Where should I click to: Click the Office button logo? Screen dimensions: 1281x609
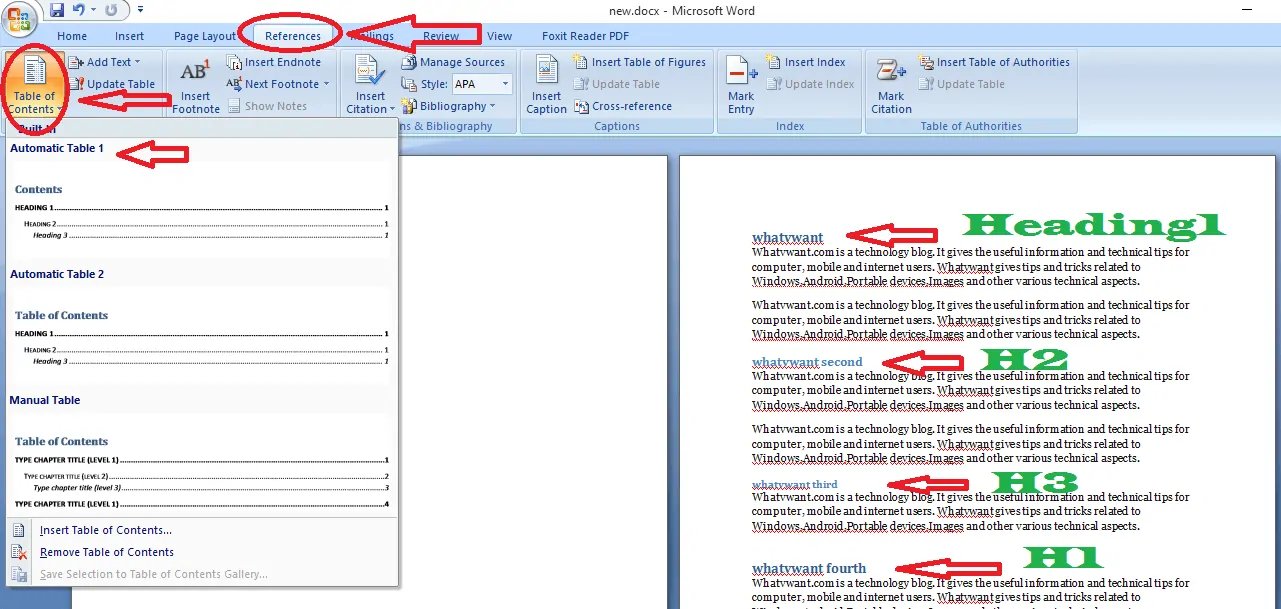(x=19, y=19)
